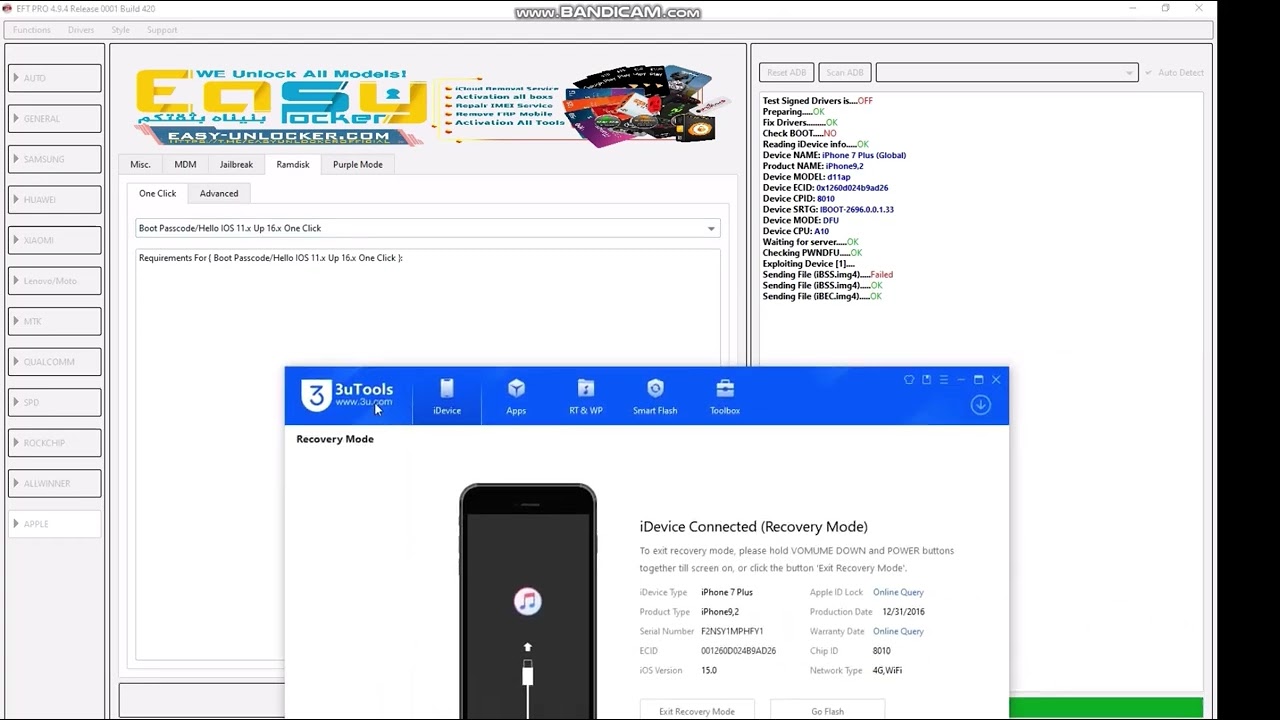The image size is (1280, 720).
Task: Click the Reset ADB button
Action: 786,72
